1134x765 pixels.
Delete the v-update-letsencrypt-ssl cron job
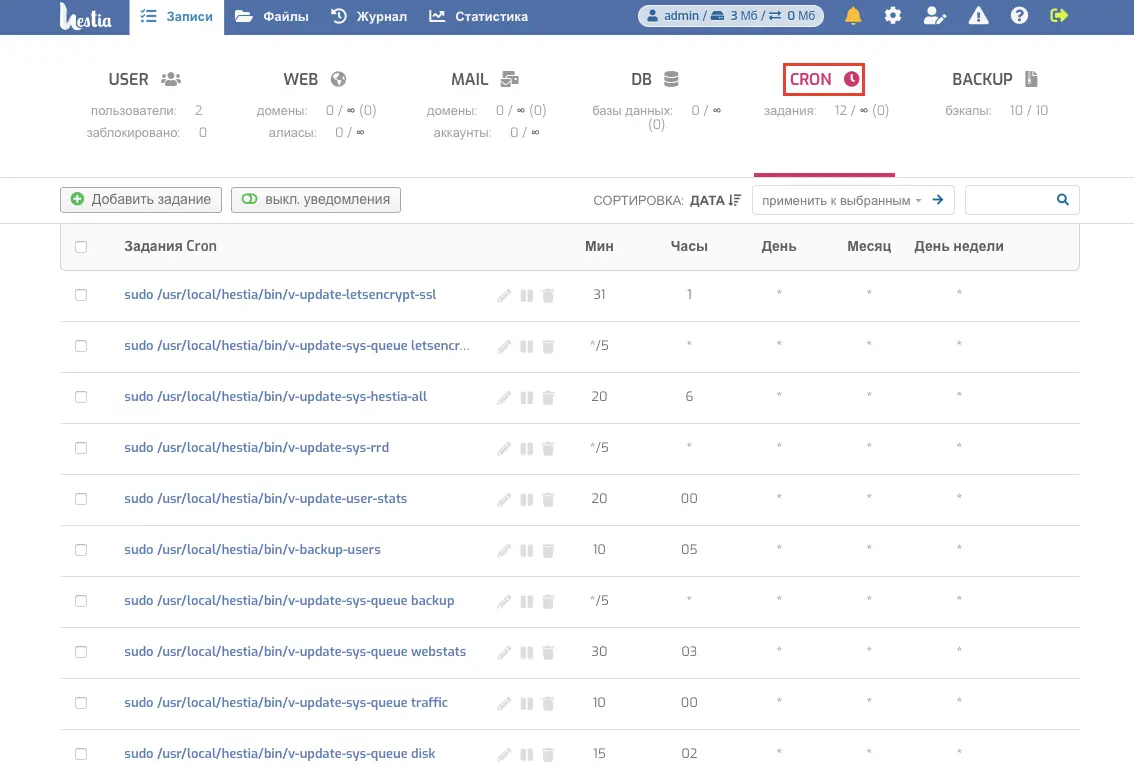(x=548, y=295)
